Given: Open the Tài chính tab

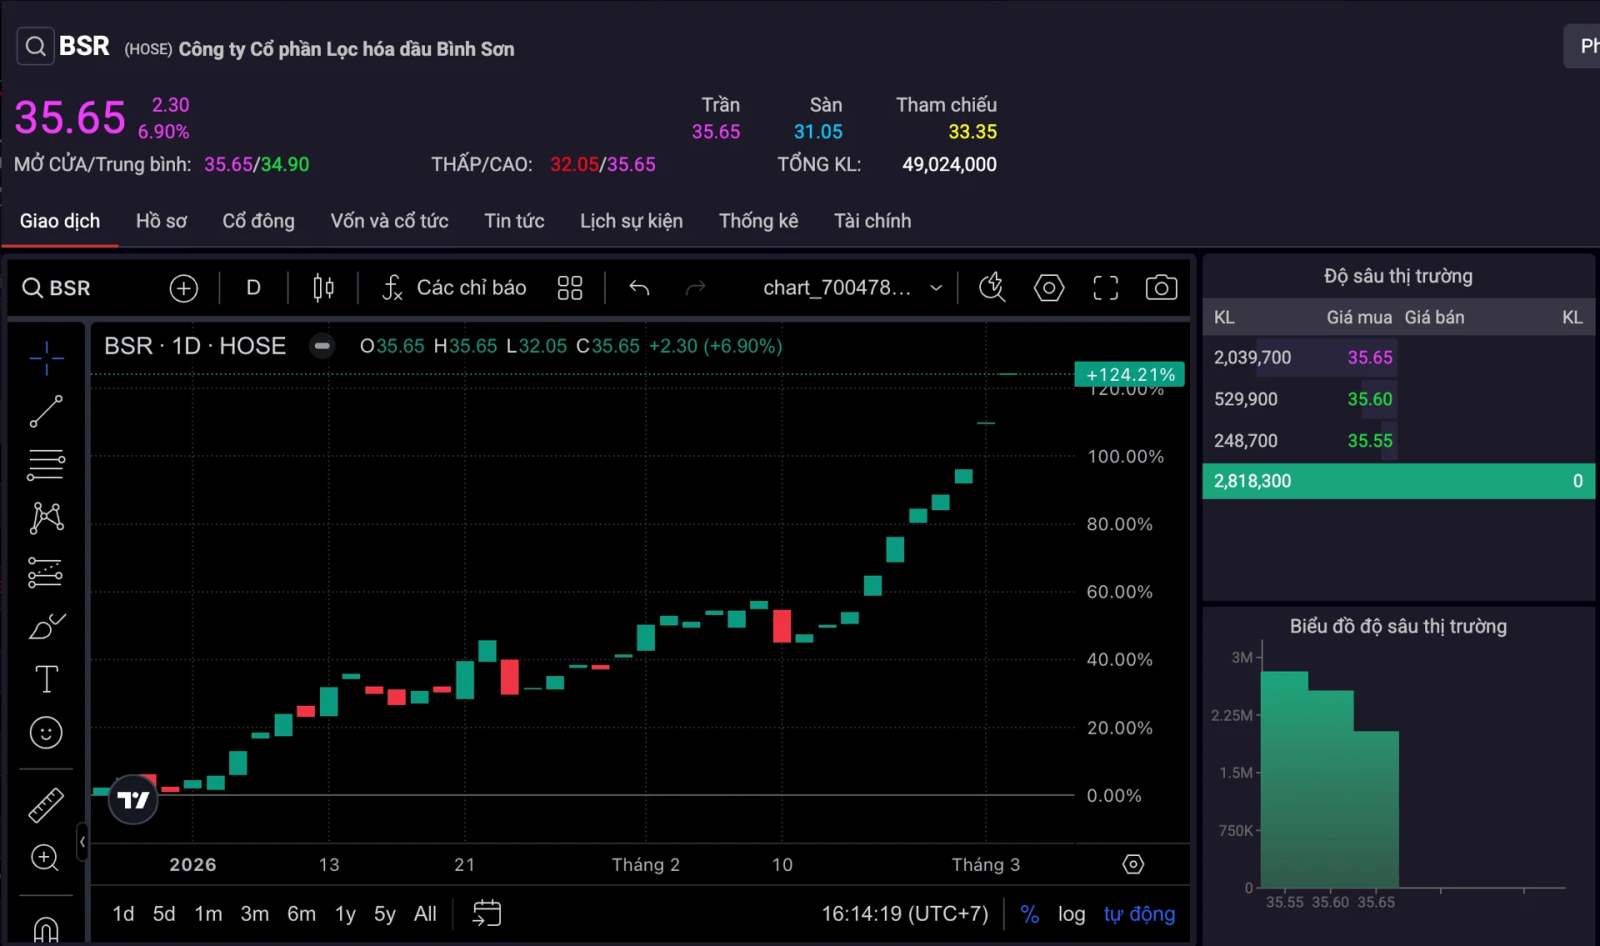Looking at the screenshot, I should (872, 221).
